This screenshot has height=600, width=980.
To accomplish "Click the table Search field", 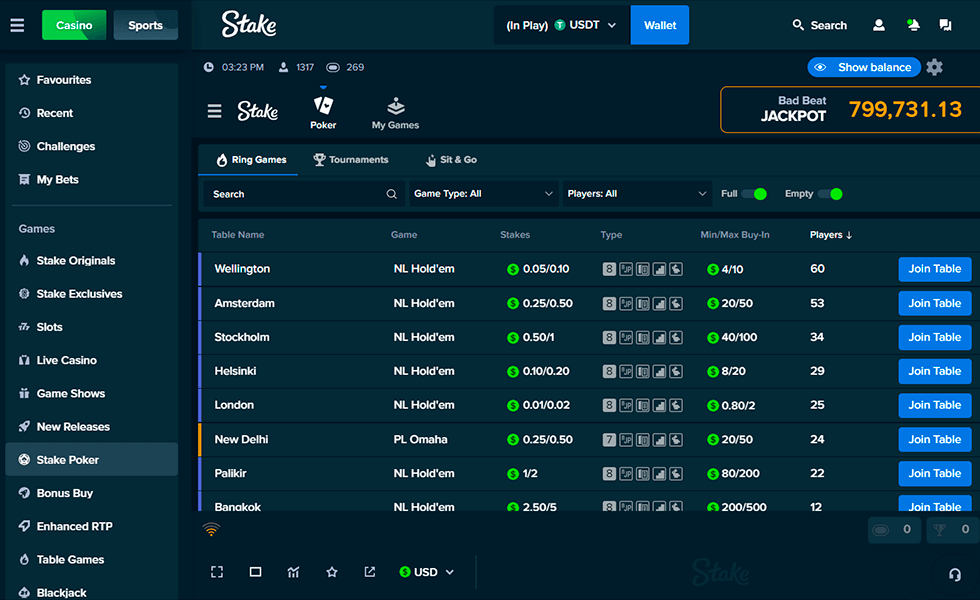I will click(304, 194).
